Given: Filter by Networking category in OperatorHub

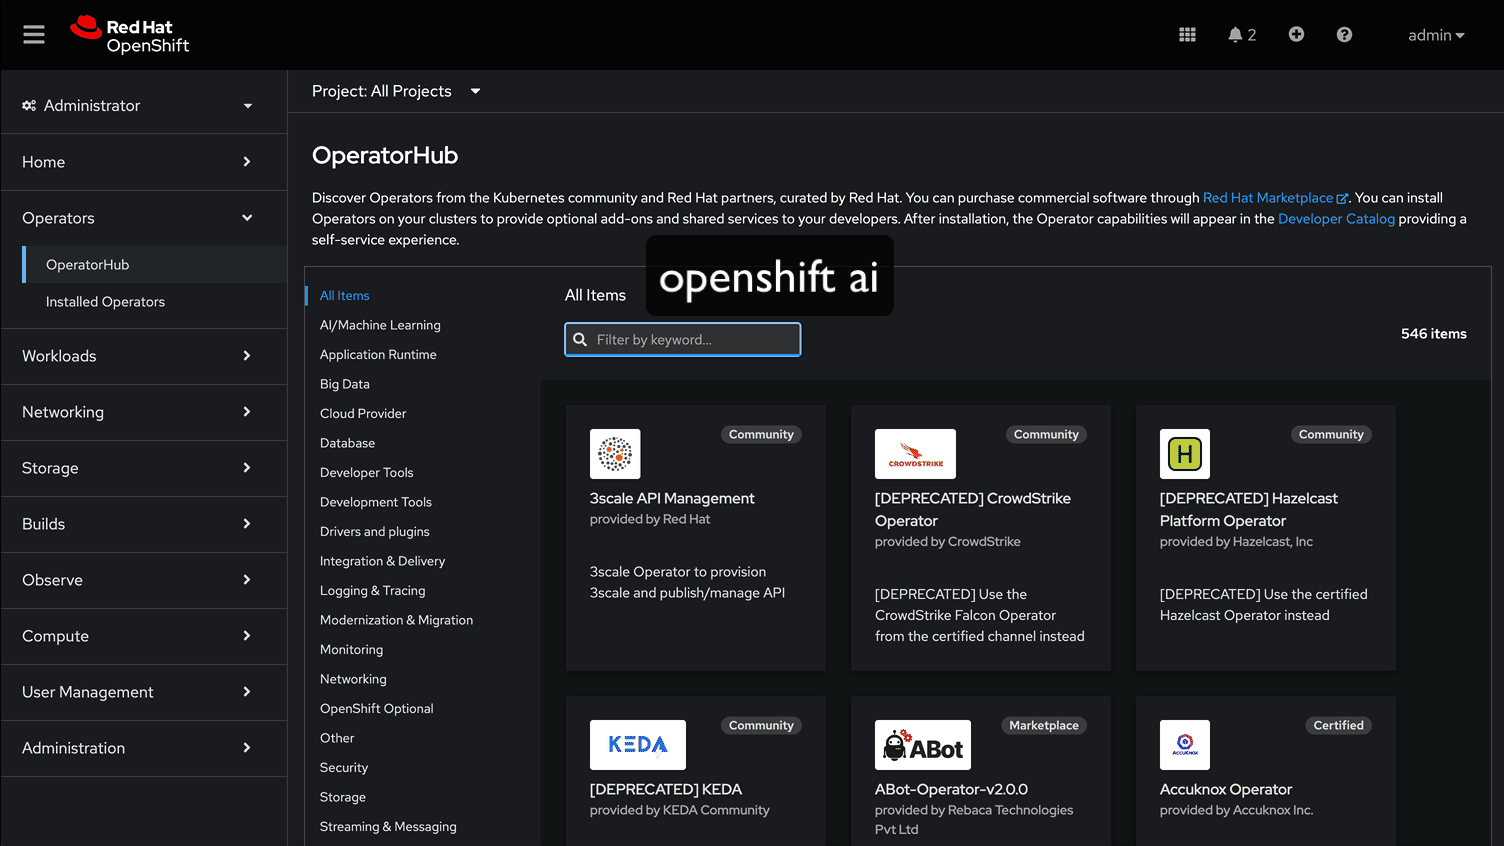Looking at the screenshot, I should click(353, 679).
